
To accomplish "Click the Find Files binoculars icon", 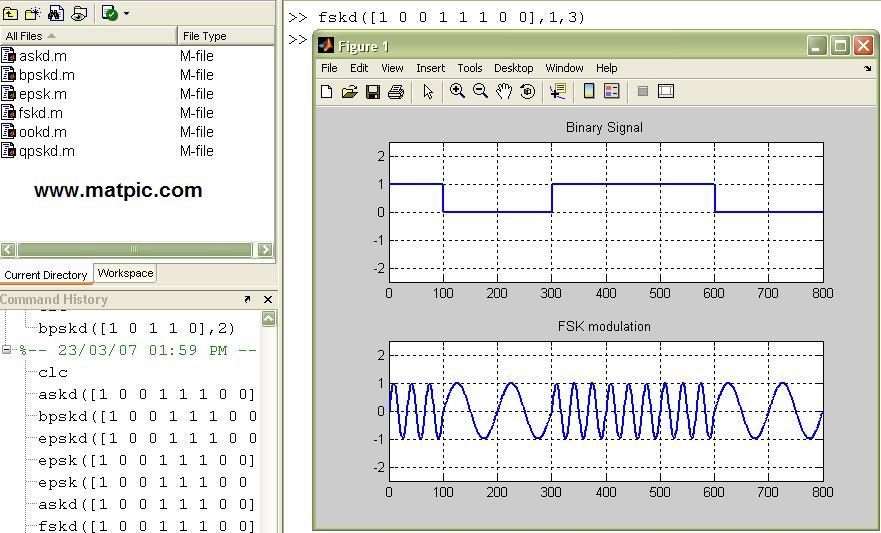I will point(56,13).
